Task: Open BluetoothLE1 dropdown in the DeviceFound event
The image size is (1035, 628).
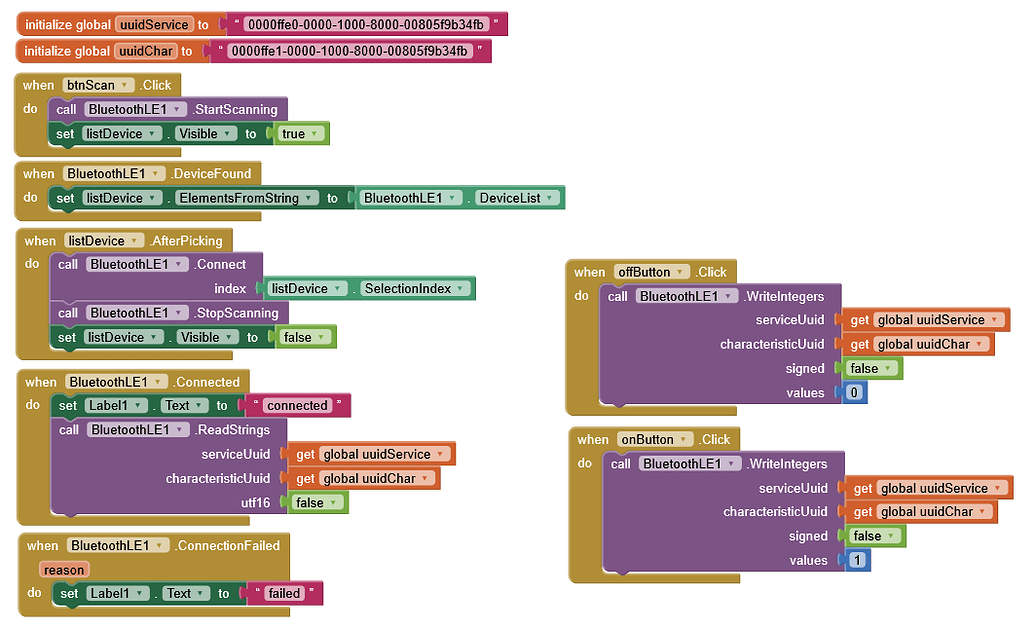Action: pyautogui.click(x=114, y=174)
